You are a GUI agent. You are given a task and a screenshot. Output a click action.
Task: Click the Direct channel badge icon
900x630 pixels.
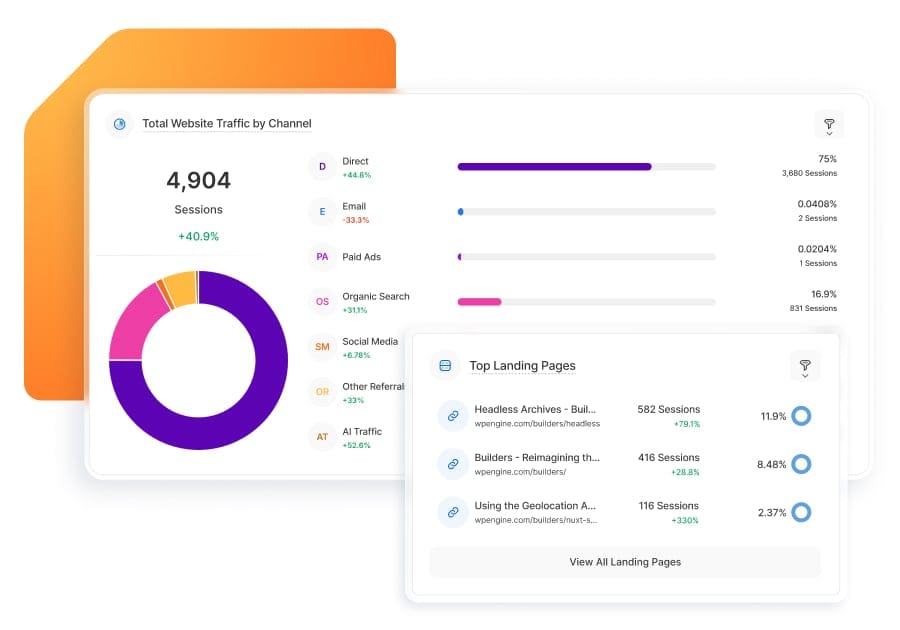pyautogui.click(x=321, y=166)
